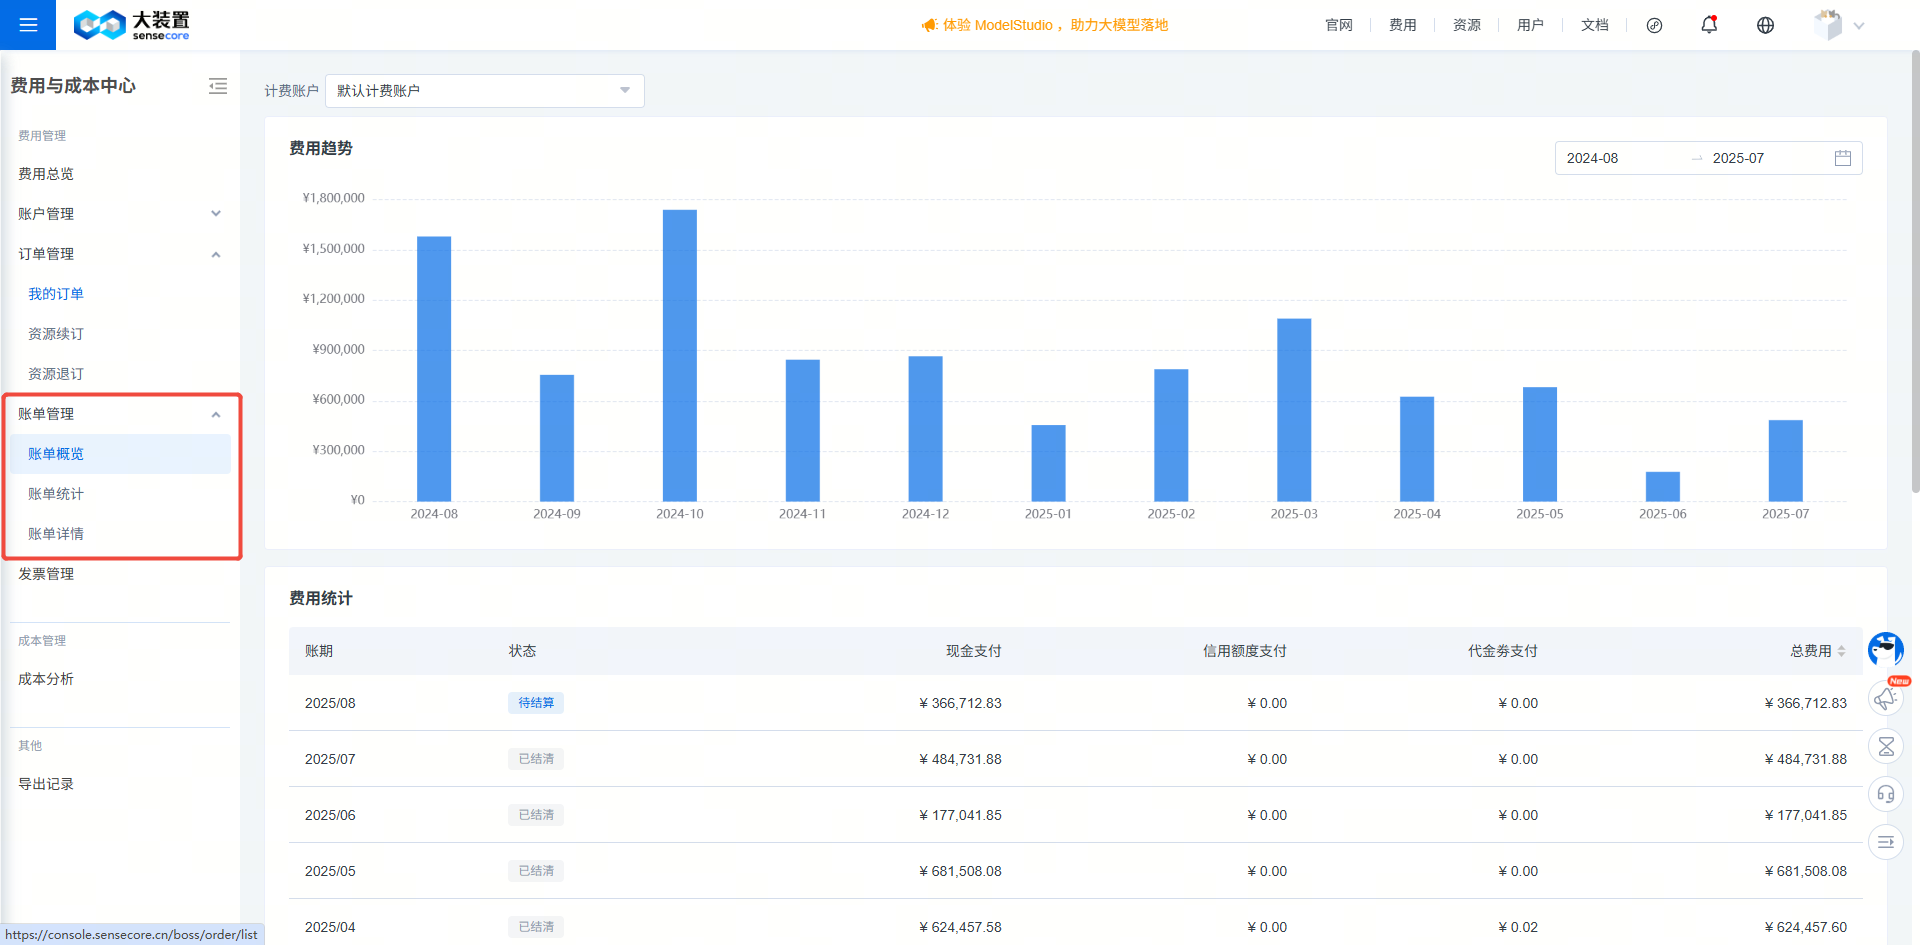Click the 2024-10 bar in the chart
This screenshot has width=1920, height=945.
pos(680,355)
